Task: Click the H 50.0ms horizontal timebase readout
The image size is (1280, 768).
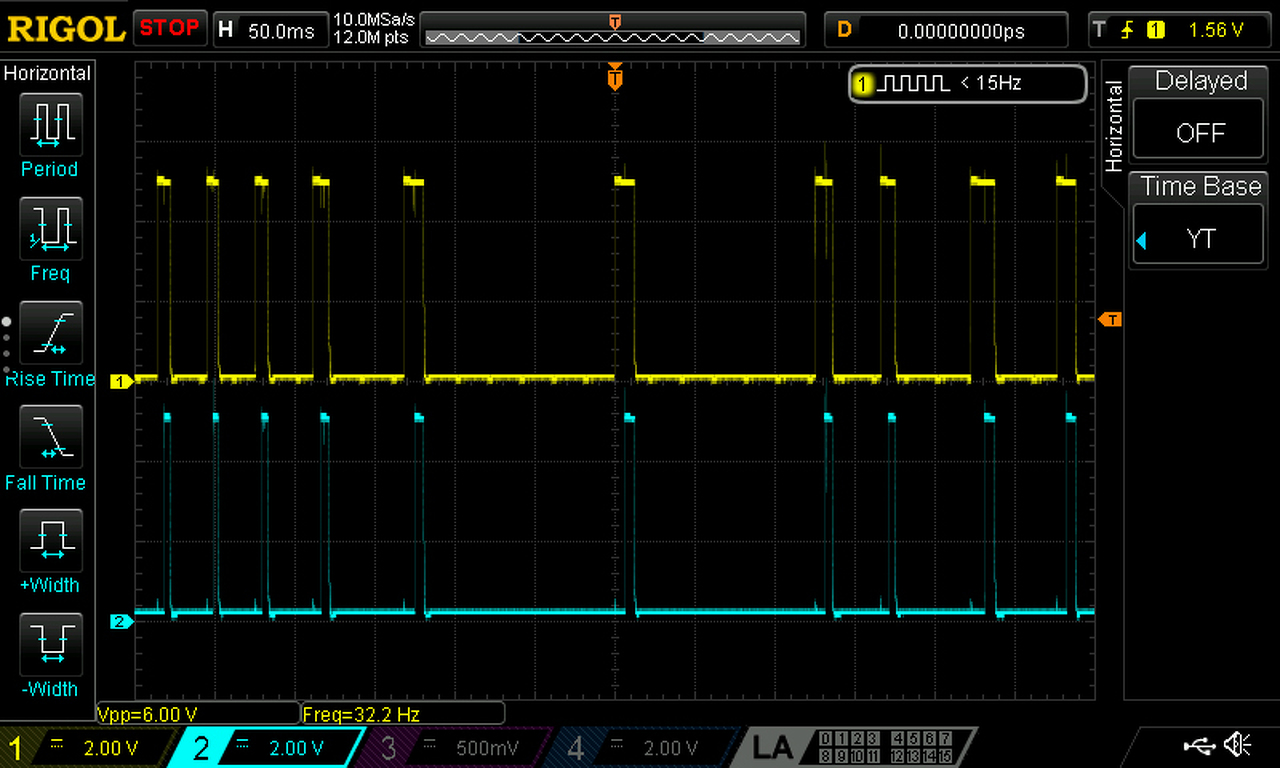Action: click(270, 30)
